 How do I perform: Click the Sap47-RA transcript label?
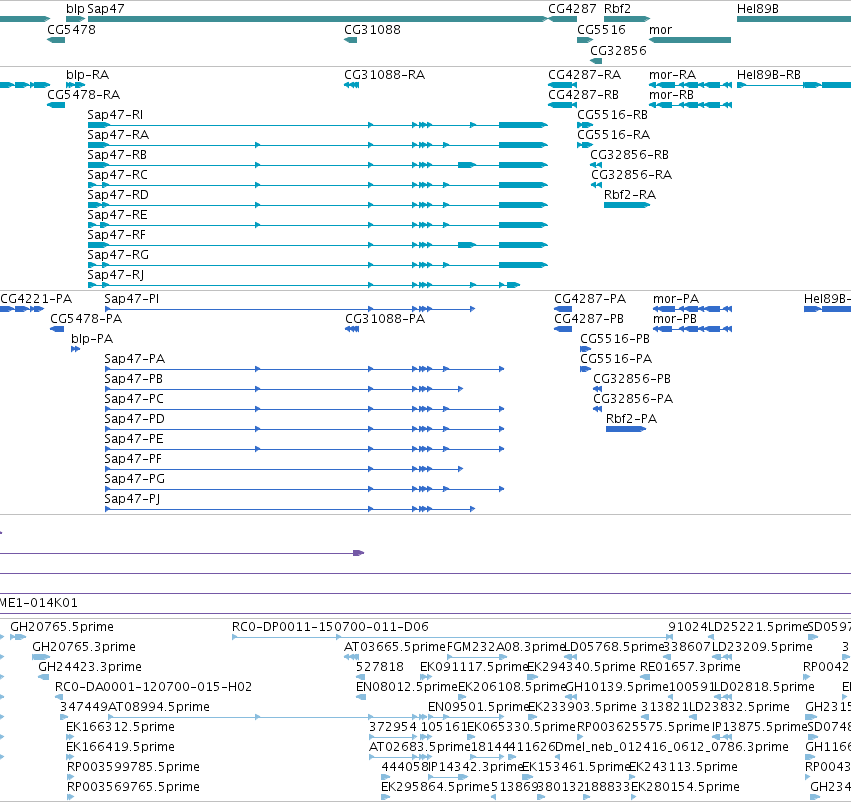(x=118, y=135)
